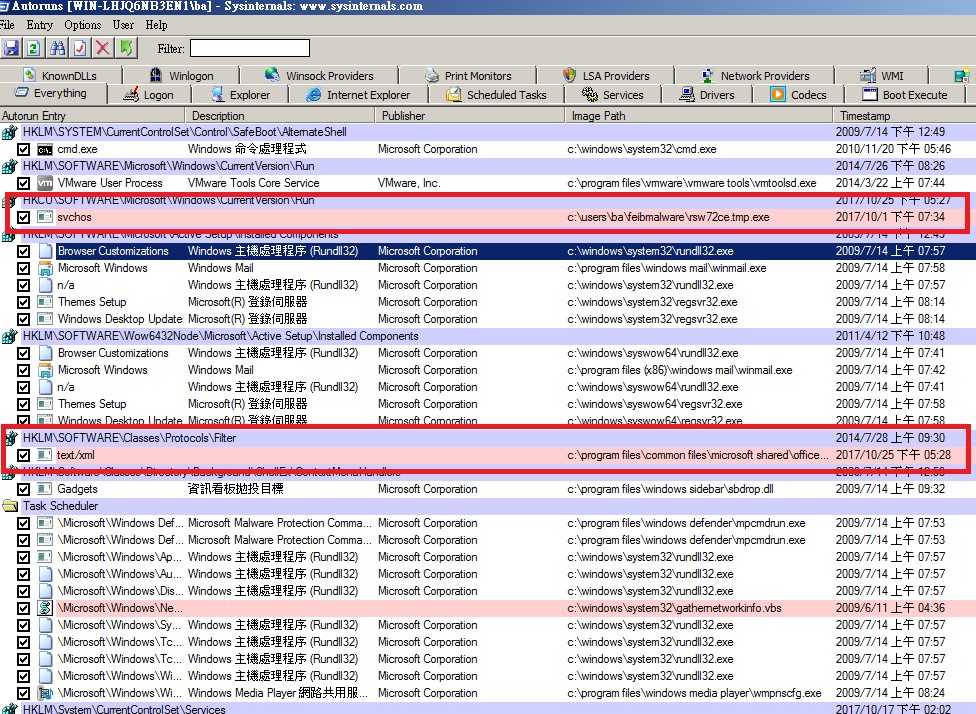
Task: Go to the Internet Explorer tab
Action: (358, 95)
